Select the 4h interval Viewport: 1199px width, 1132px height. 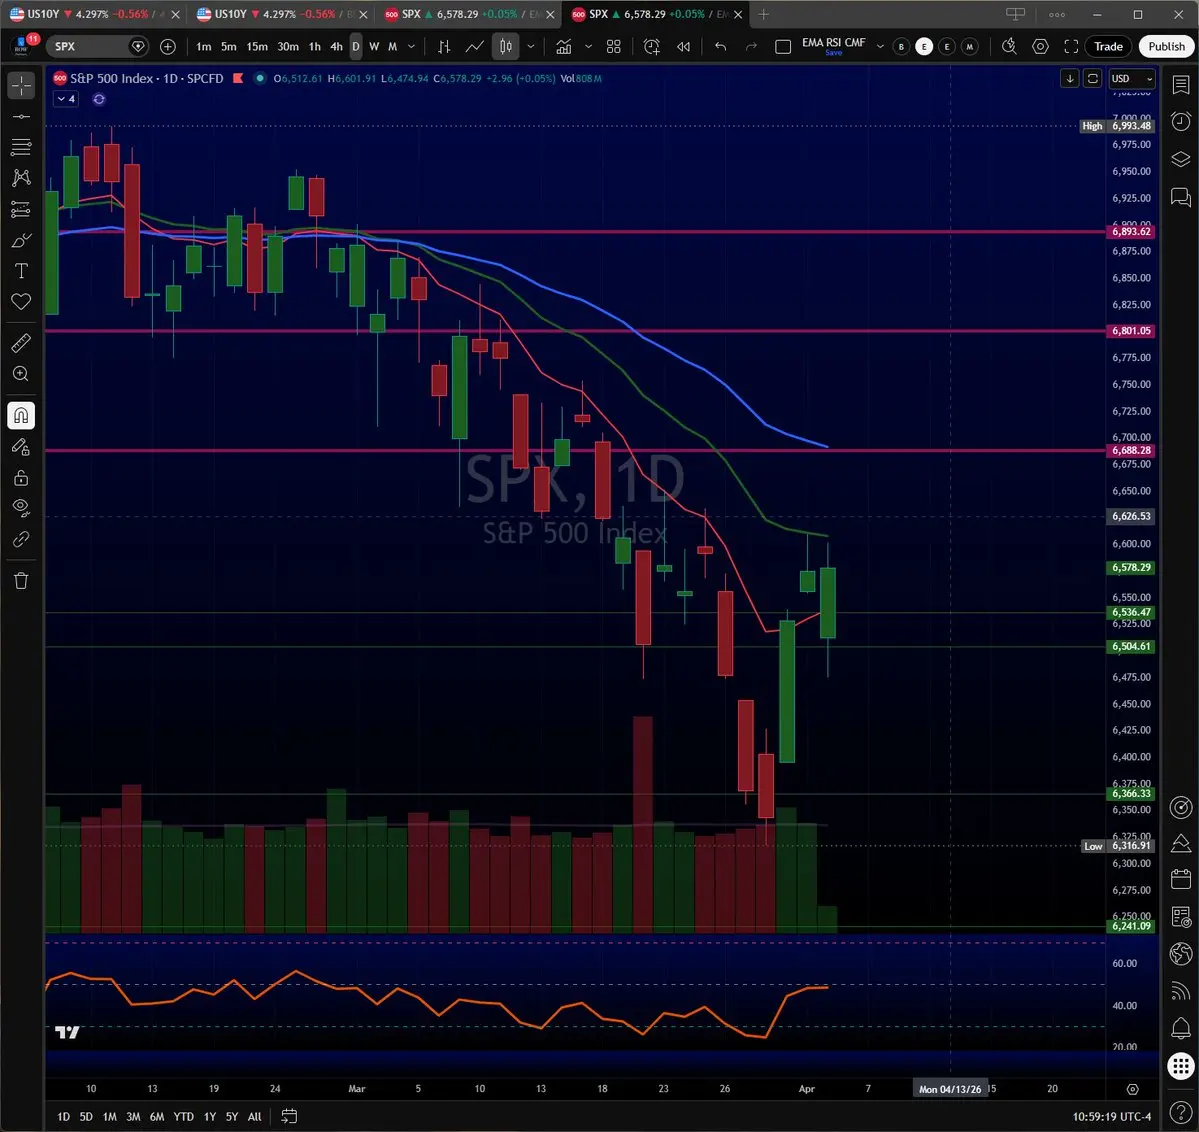tap(336, 47)
